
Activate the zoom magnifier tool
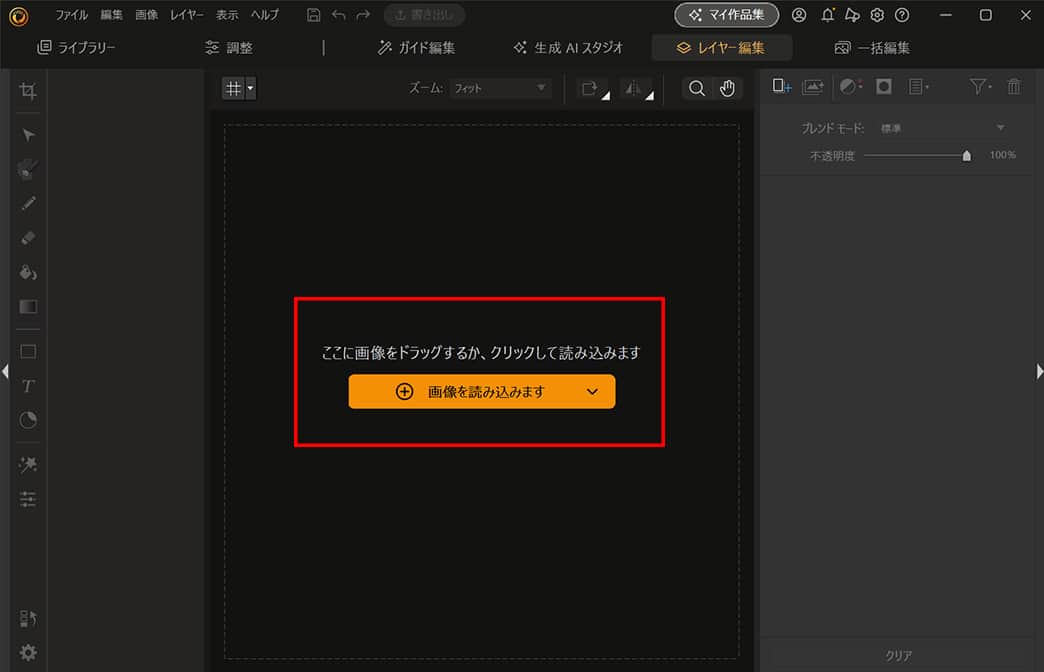click(697, 88)
